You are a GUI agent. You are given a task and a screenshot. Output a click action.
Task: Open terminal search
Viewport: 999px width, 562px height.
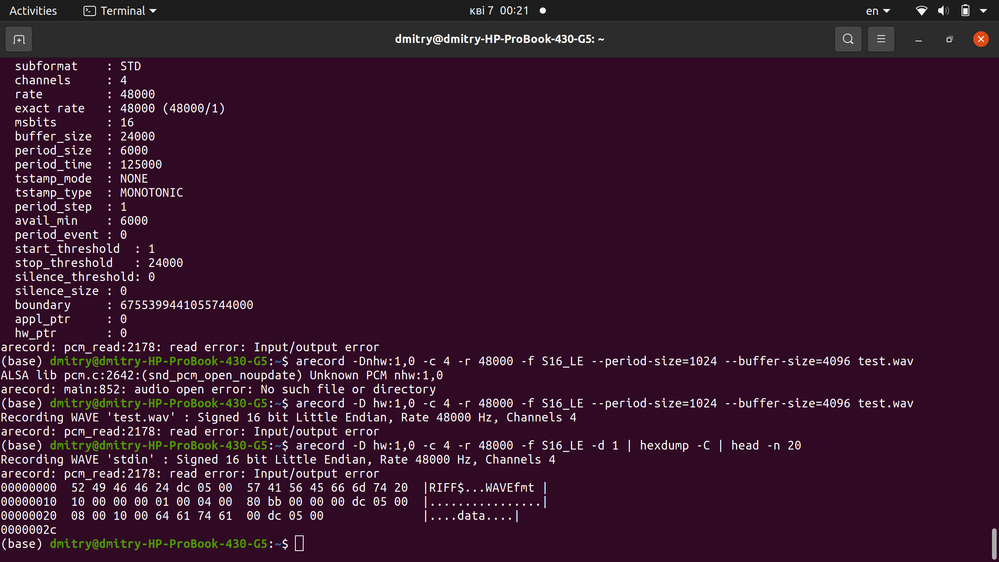pos(848,40)
